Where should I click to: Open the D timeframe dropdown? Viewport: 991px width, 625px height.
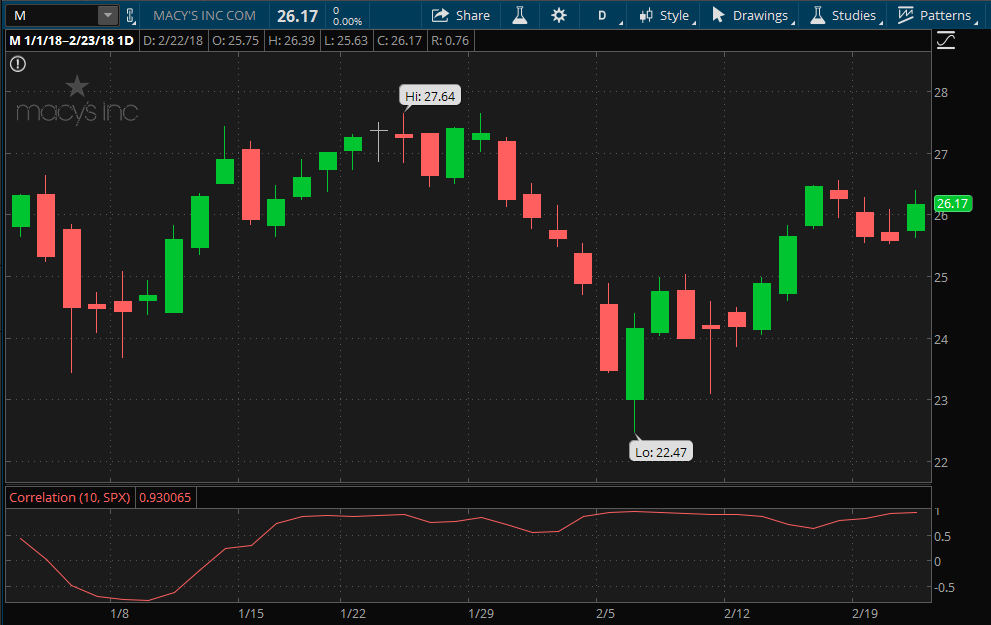pyautogui.click(x=604, y=15)
